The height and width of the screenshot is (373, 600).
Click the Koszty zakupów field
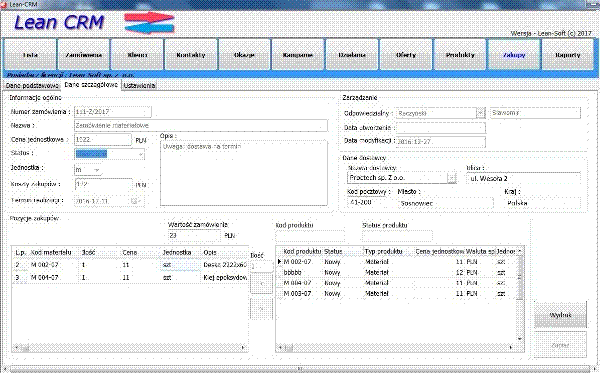coord(104,184)
